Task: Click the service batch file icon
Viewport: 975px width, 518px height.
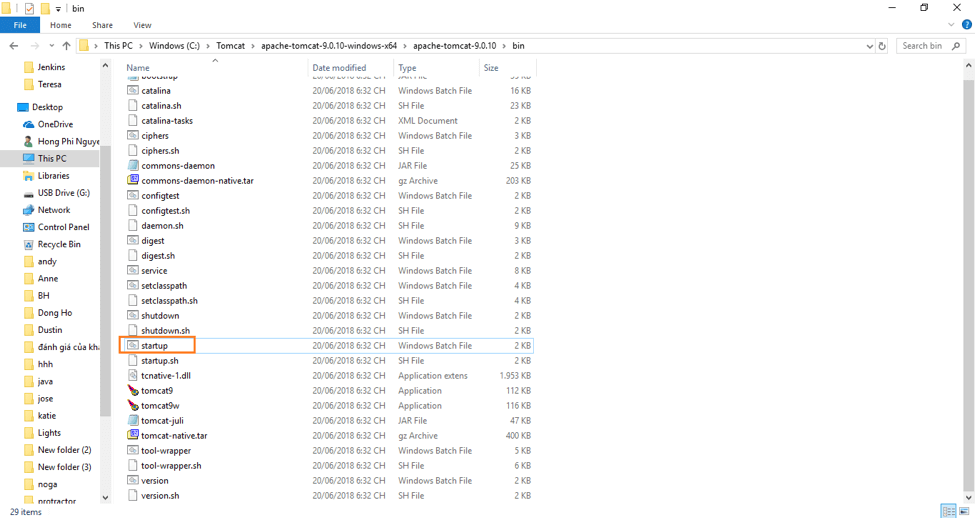Action: [x=132, y=271]
